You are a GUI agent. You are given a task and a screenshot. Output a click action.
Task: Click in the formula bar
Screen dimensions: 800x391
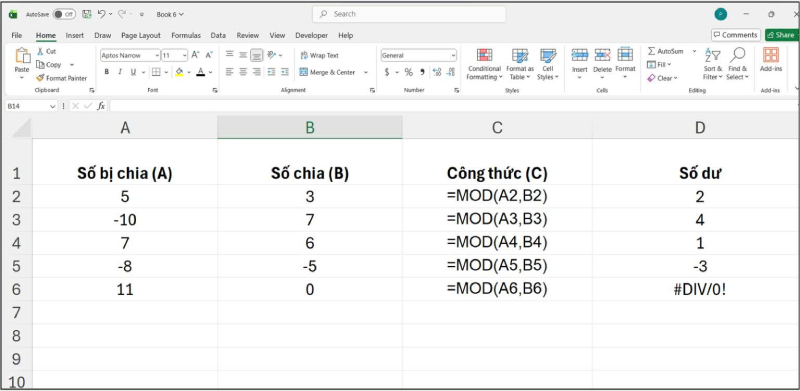tap(453, 106)
